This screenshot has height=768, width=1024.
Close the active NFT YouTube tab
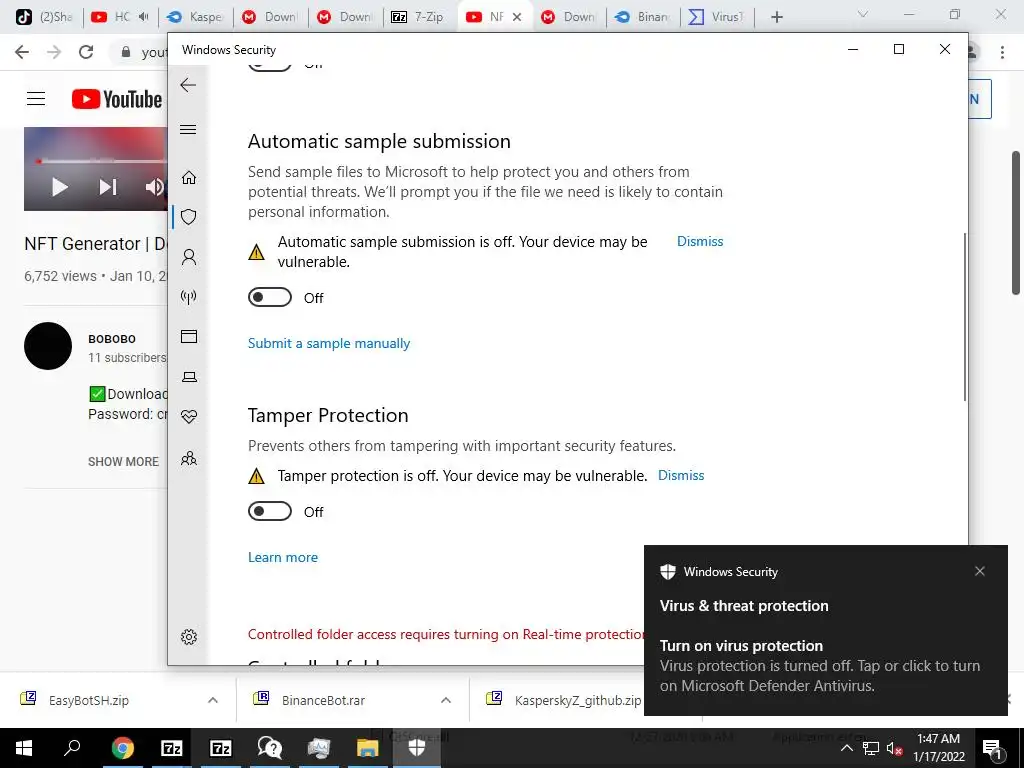coord(517,17)
